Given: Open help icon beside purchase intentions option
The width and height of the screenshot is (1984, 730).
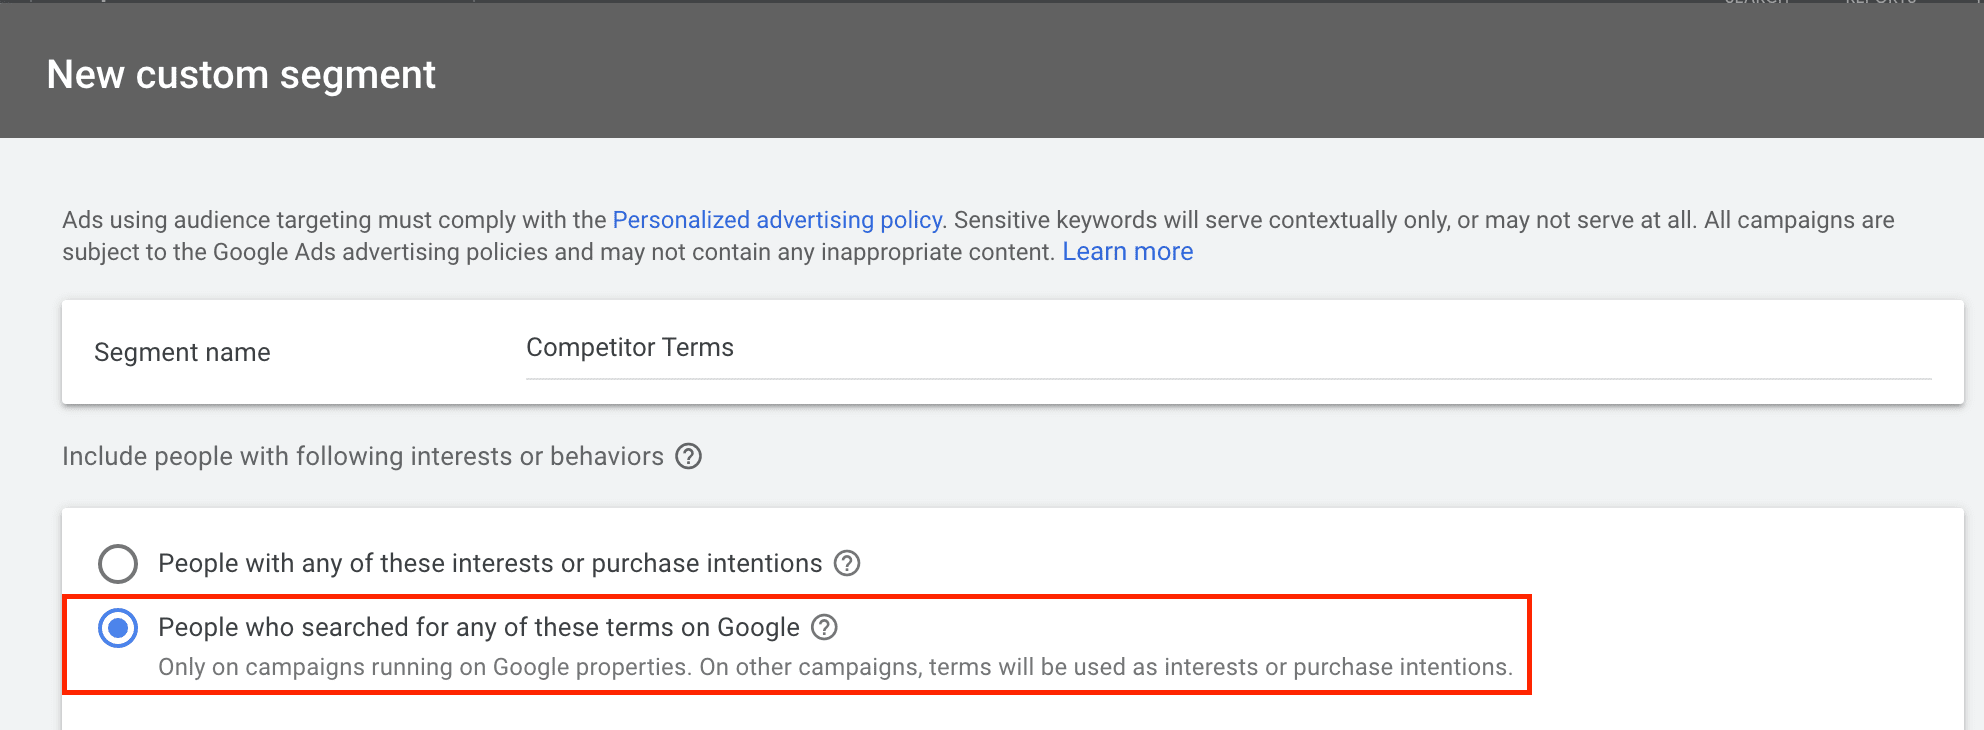Looking at the screenshot, I should pyautogui.click(x=847, y=563).
